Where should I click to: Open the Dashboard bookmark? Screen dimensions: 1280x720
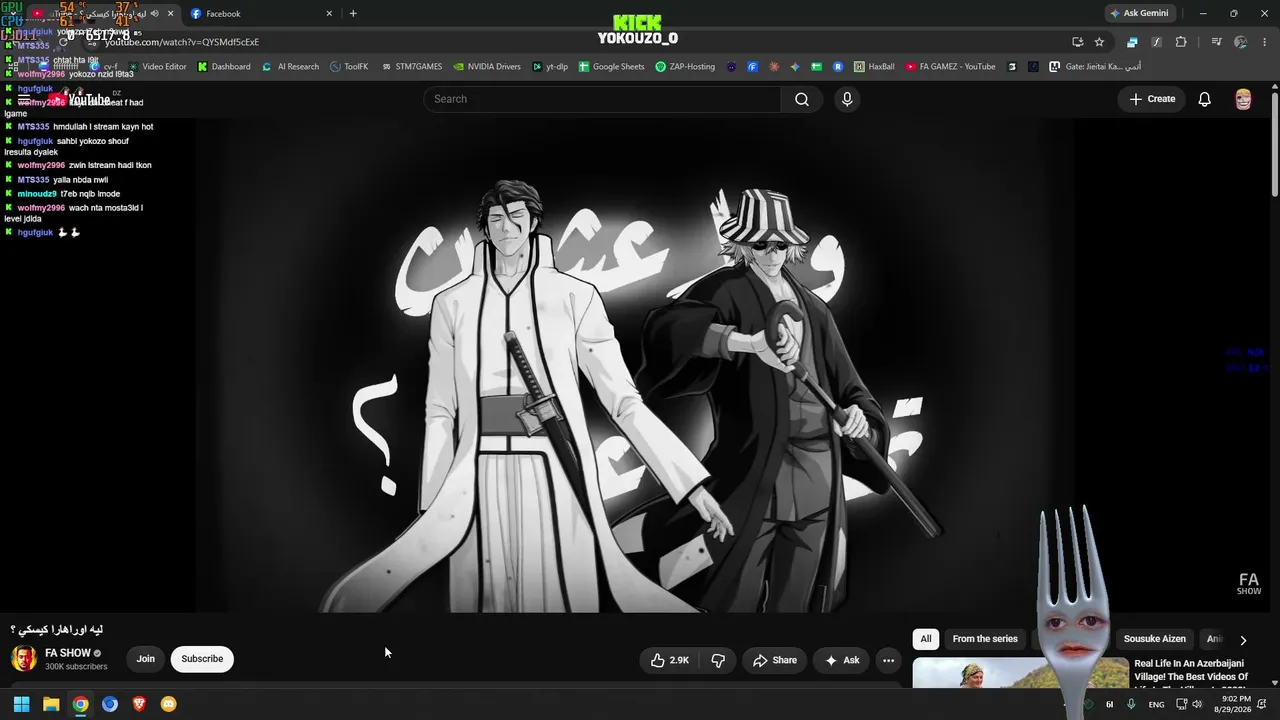point(224,67)
